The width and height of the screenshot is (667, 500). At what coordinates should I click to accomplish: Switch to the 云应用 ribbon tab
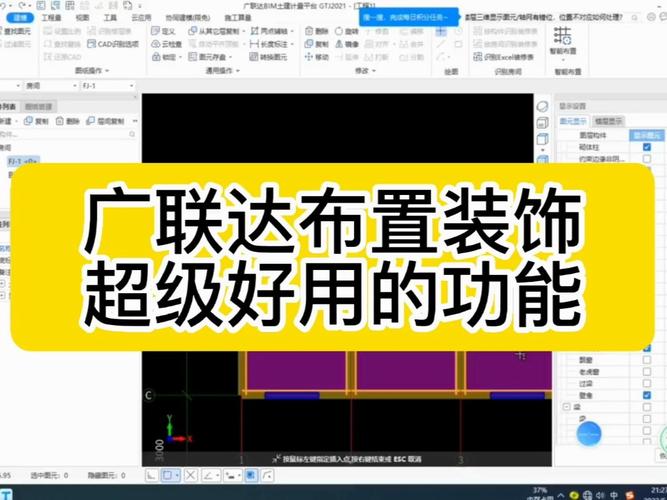pyautogui.click(x=141, y=17)
